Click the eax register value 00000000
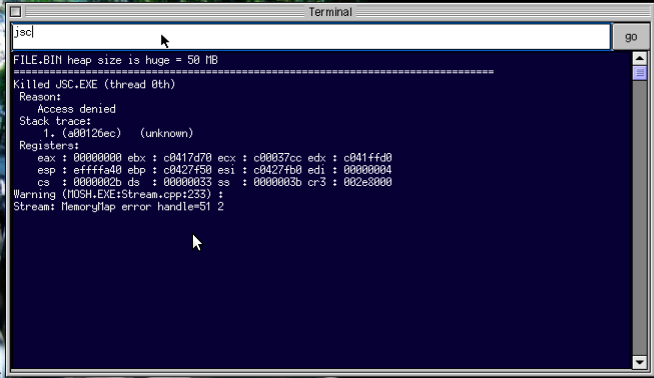This screenshot has width=654, height=378. (x=98, y=158)
